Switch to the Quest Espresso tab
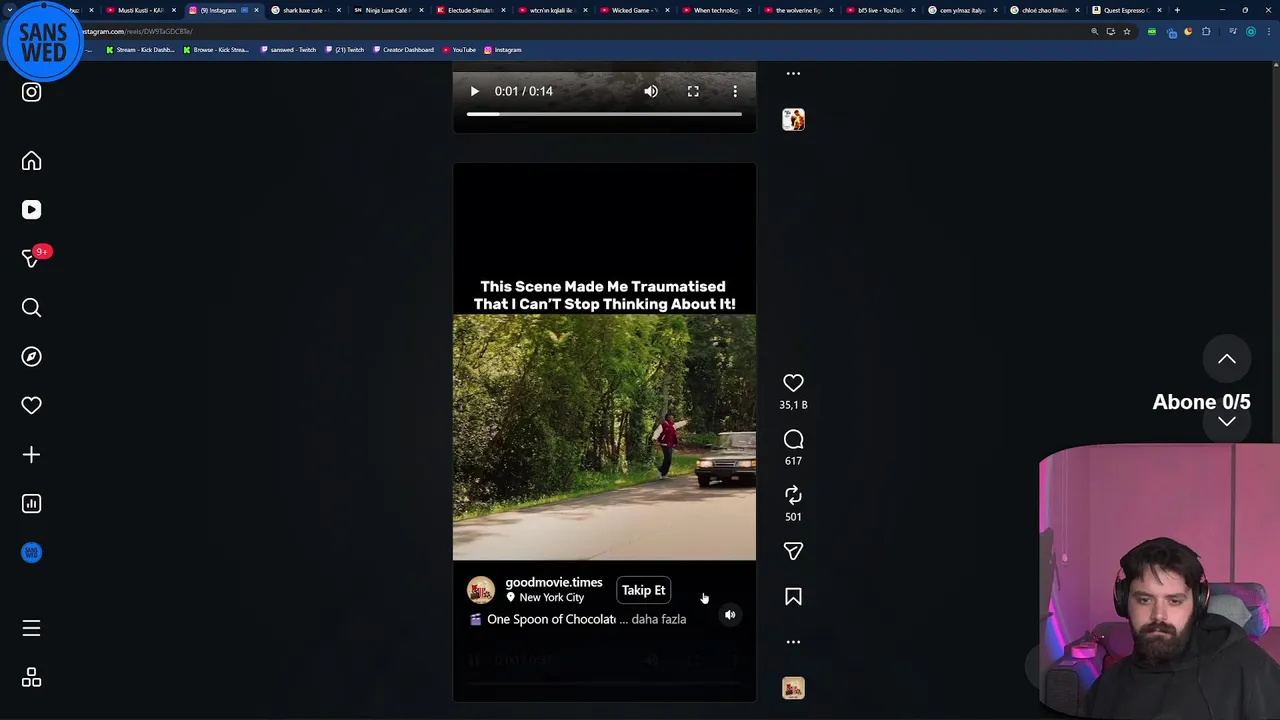This screenshot has height=720, width=1280. click(1125, 10)
